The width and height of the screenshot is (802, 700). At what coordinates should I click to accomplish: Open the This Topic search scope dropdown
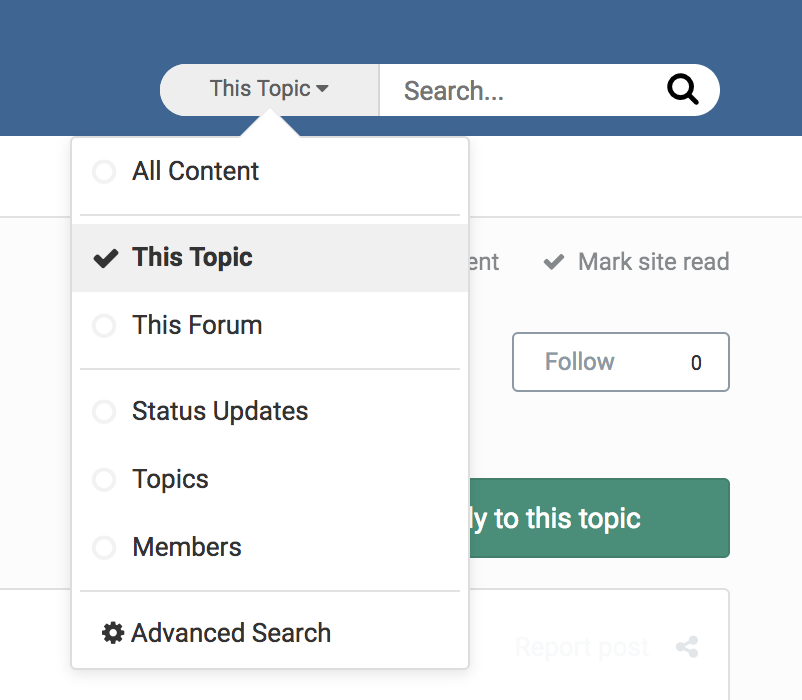point(269,89)
